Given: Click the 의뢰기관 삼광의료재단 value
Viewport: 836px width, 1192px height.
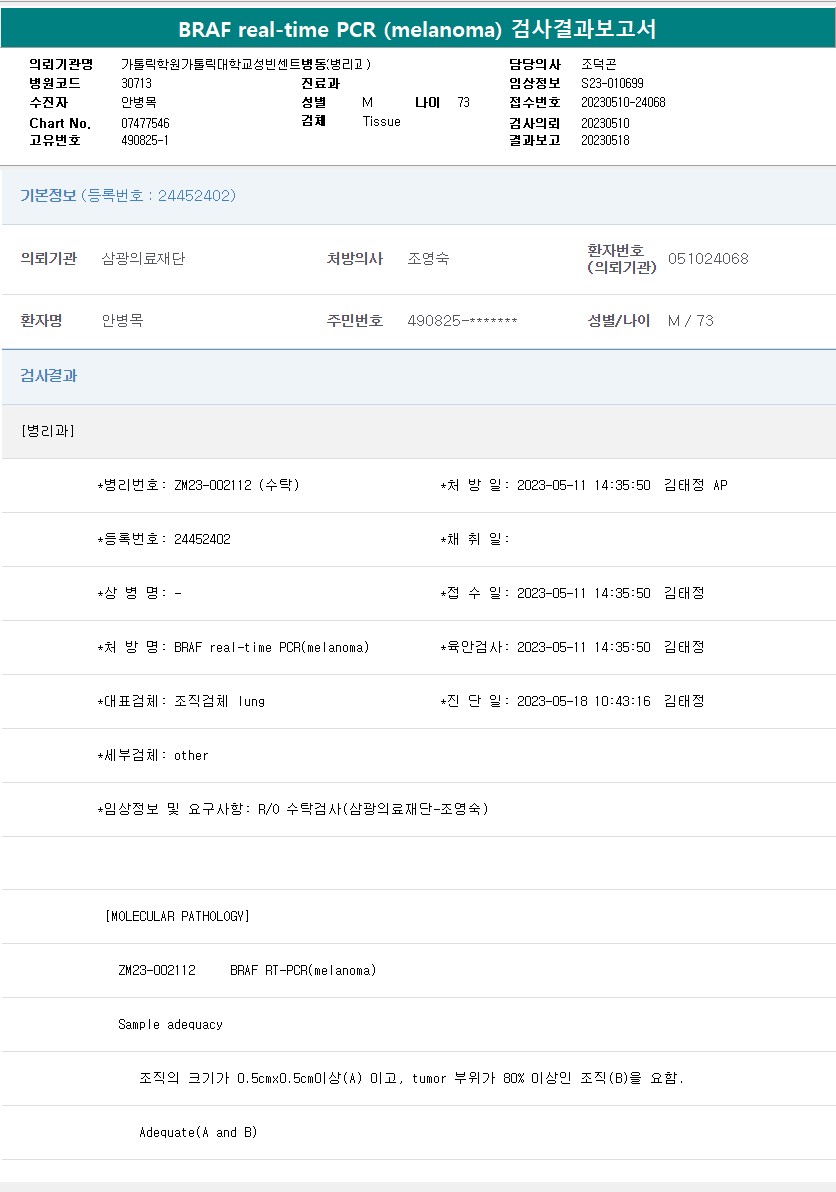Looking at the screenshot, I should tap(143, 259).
